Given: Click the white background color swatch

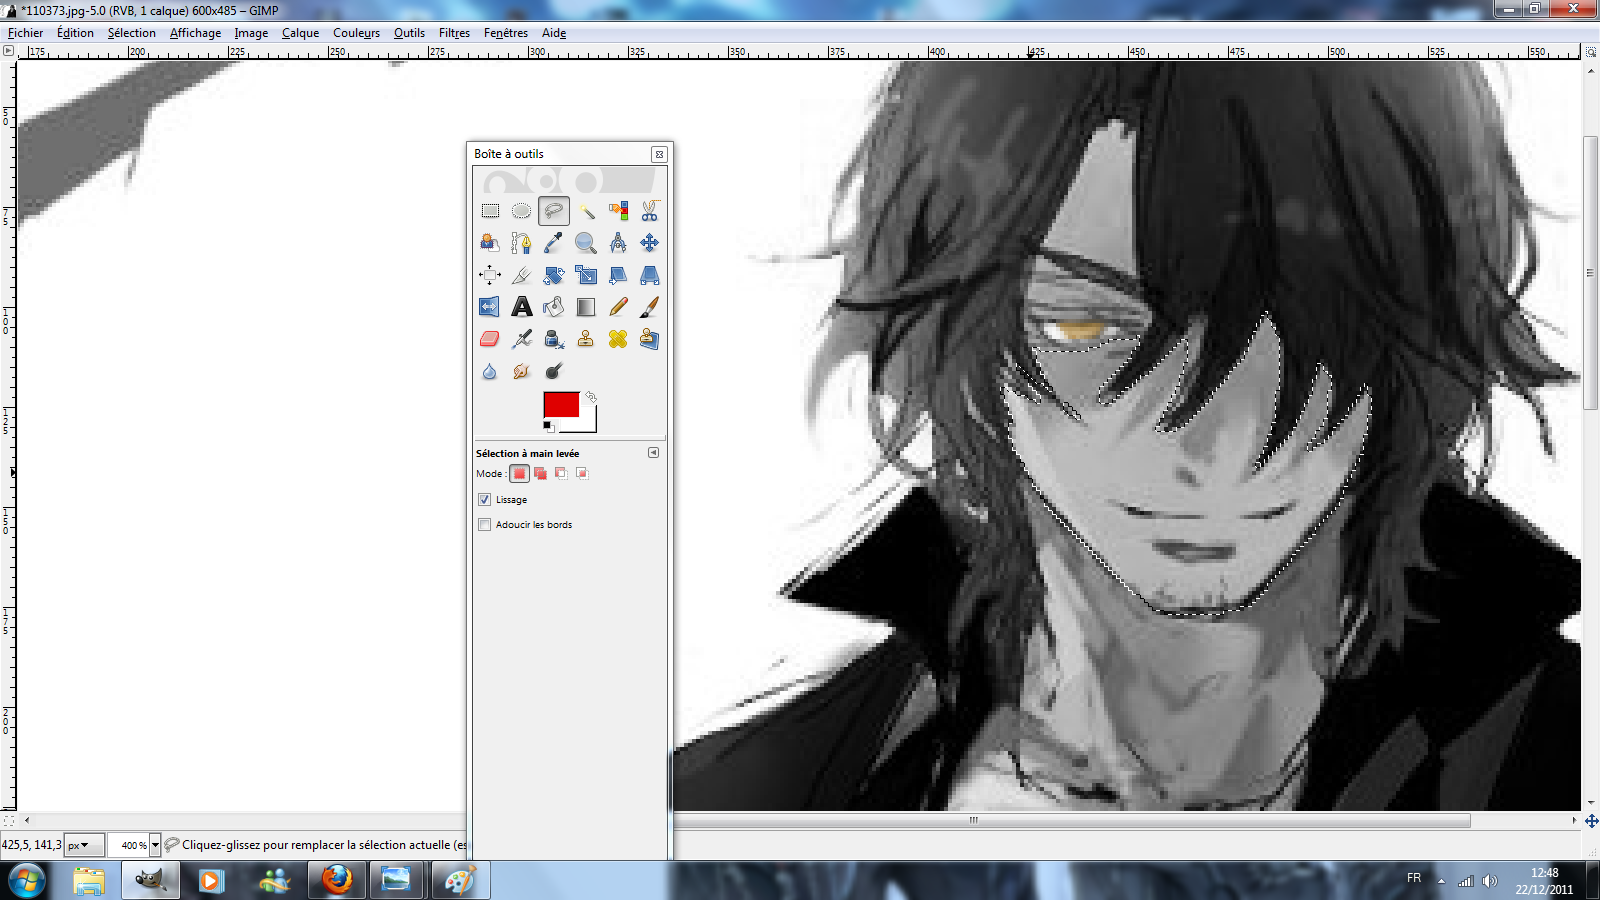Looking at the screenshot, I should point(586,423).
